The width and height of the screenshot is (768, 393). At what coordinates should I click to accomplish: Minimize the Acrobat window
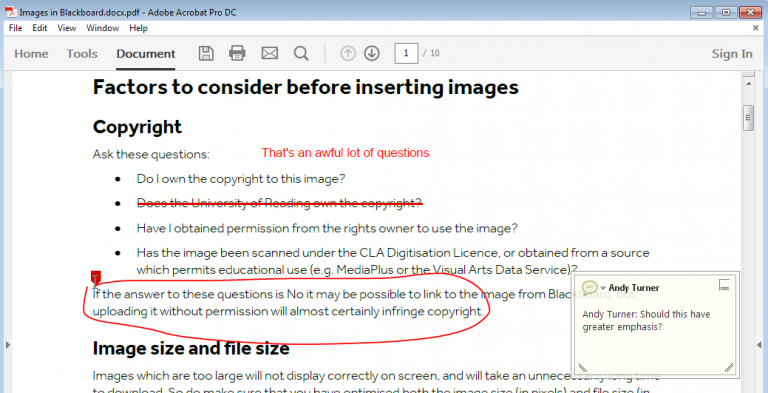(702, 12)
